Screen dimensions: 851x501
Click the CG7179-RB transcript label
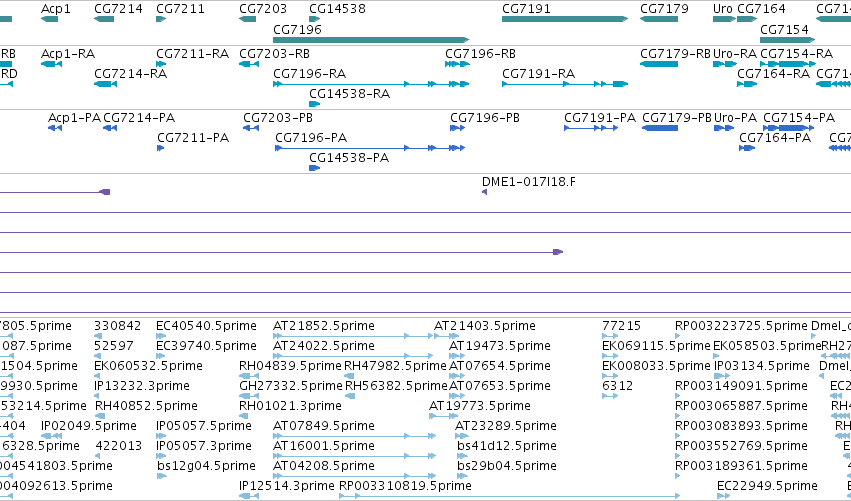coord(675,54)
